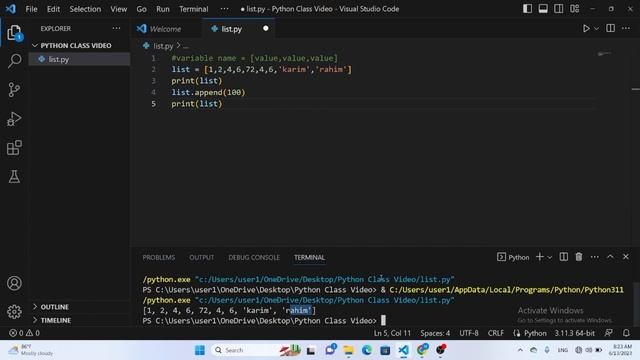The width and height of the screenshot is (640, 360).
Task: Open the Terminal menu
Action: (193, 9)
